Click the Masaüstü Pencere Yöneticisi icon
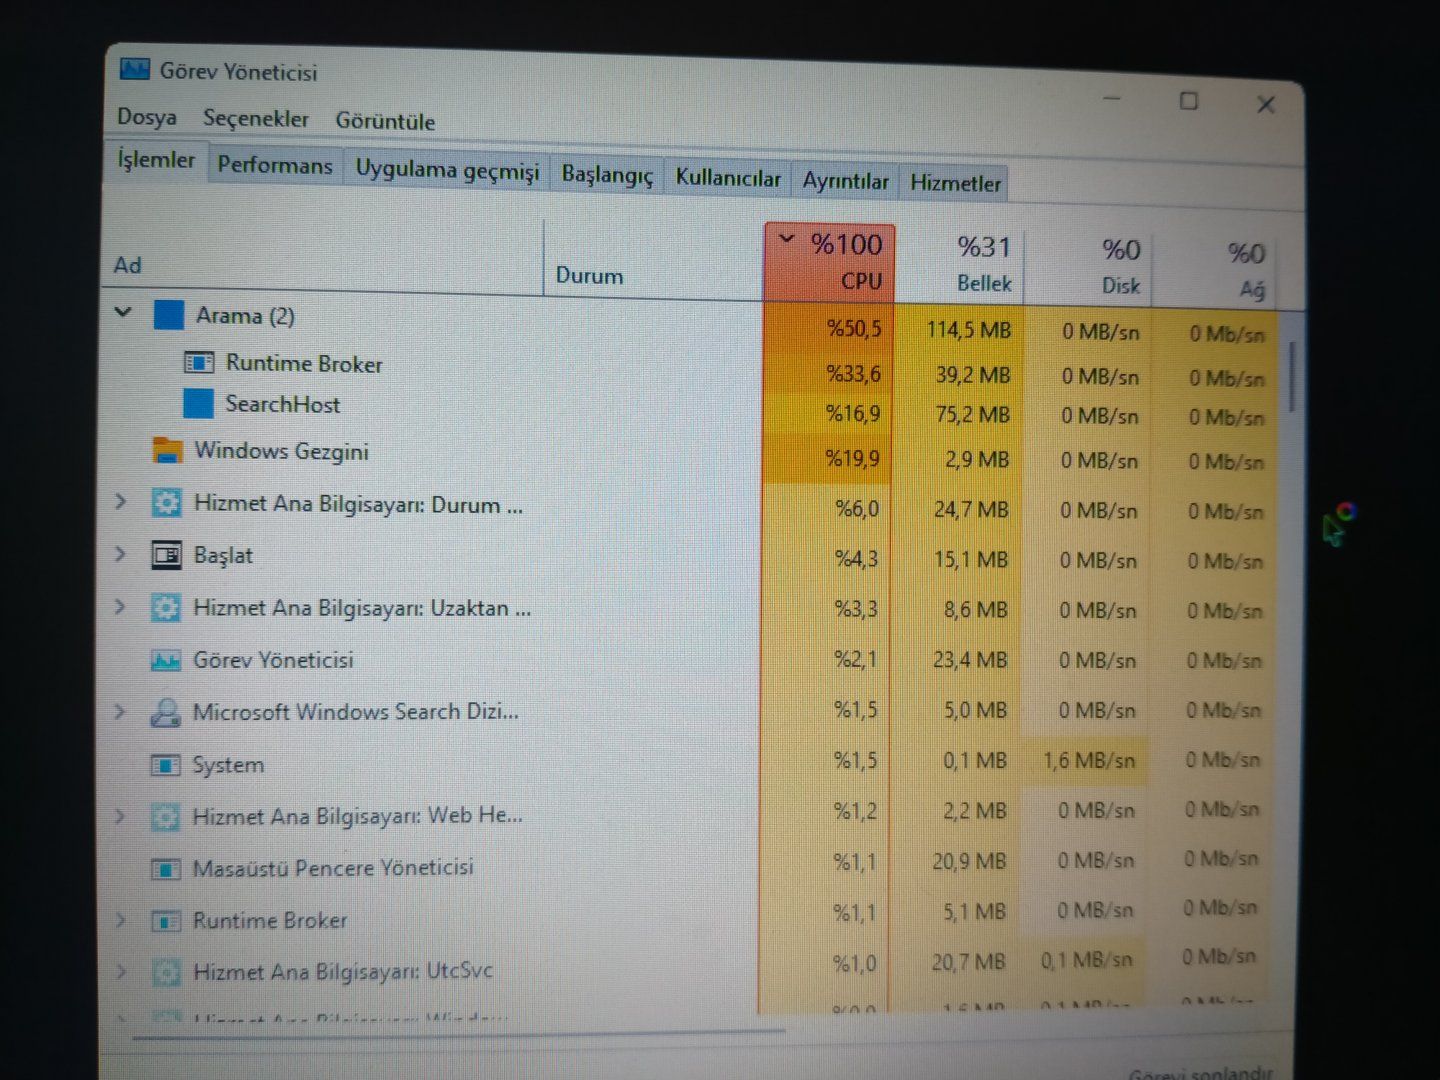Viewport: 1440px width, 1080px height. pyautogui.click(x=164, y=868)
